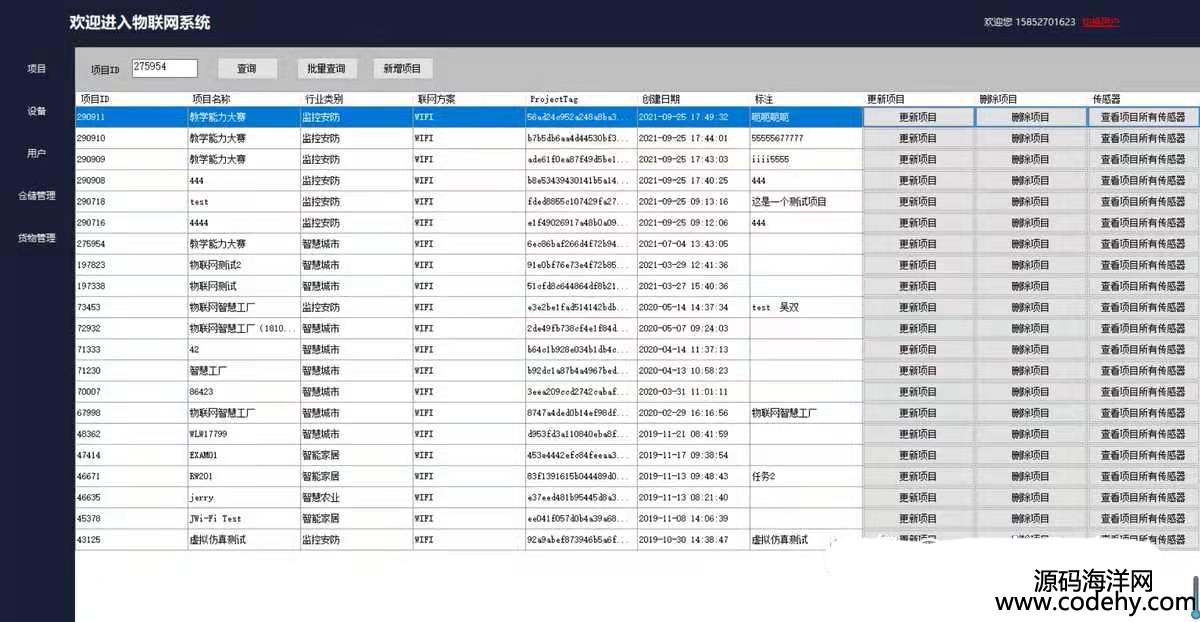This screenshot has height=622, width=1200.
Task: Click the 批量查询 button
Action: point(326,69)
